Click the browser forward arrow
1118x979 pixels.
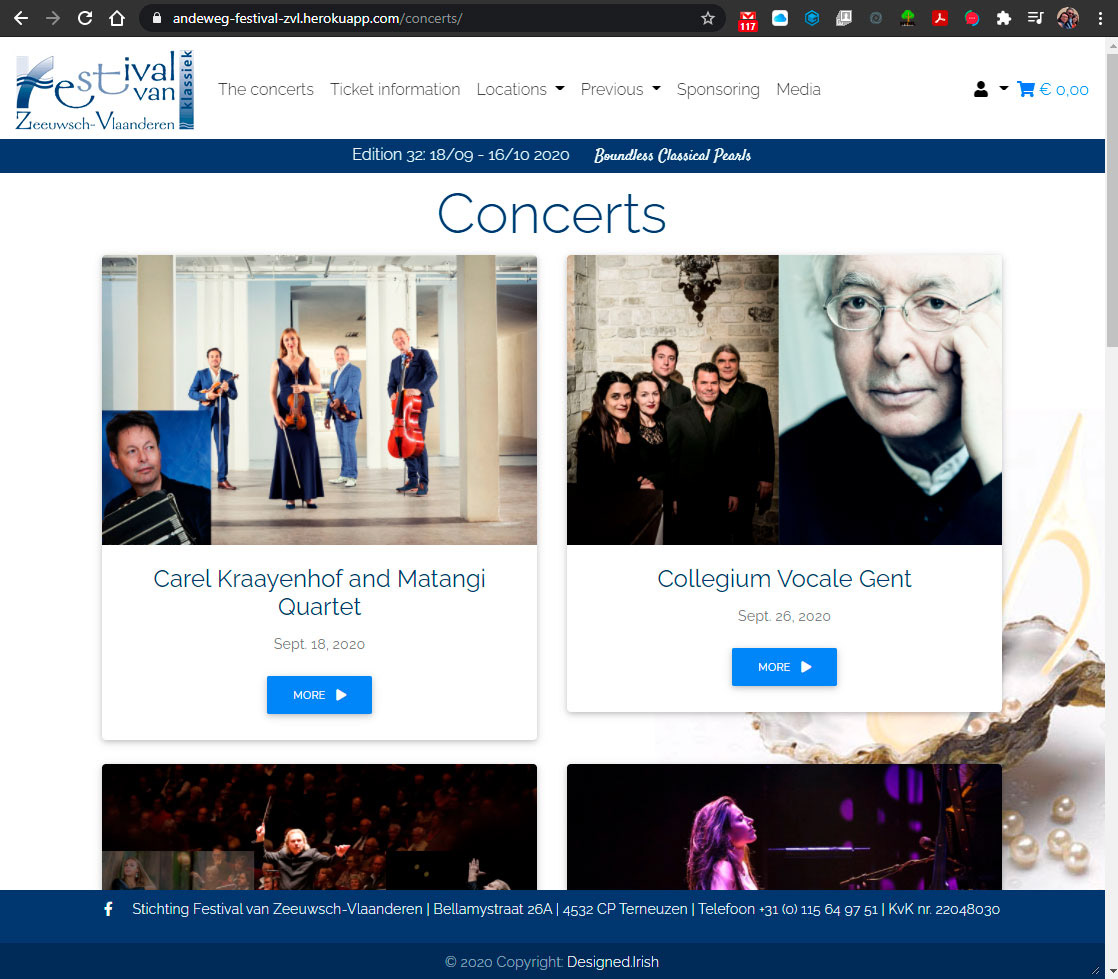(x=53, y=18)
